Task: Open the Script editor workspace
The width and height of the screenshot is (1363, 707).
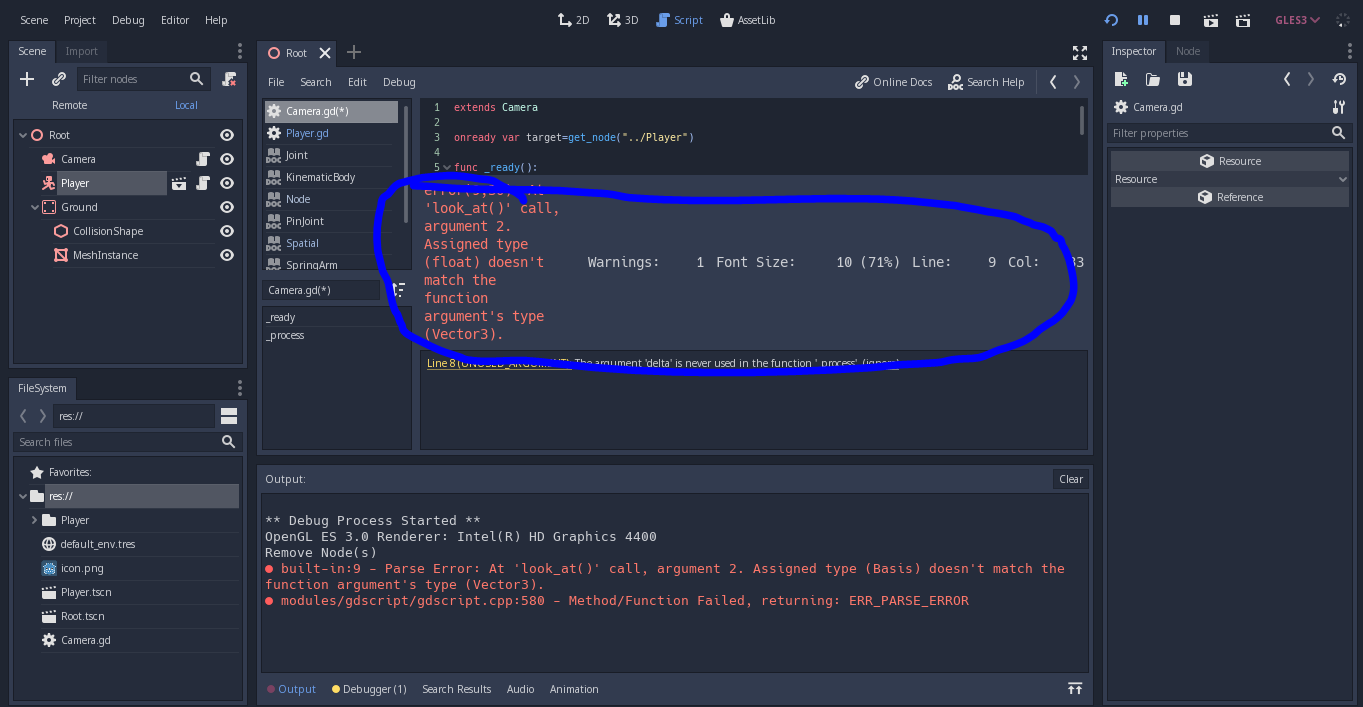Action: pos(680,19)
